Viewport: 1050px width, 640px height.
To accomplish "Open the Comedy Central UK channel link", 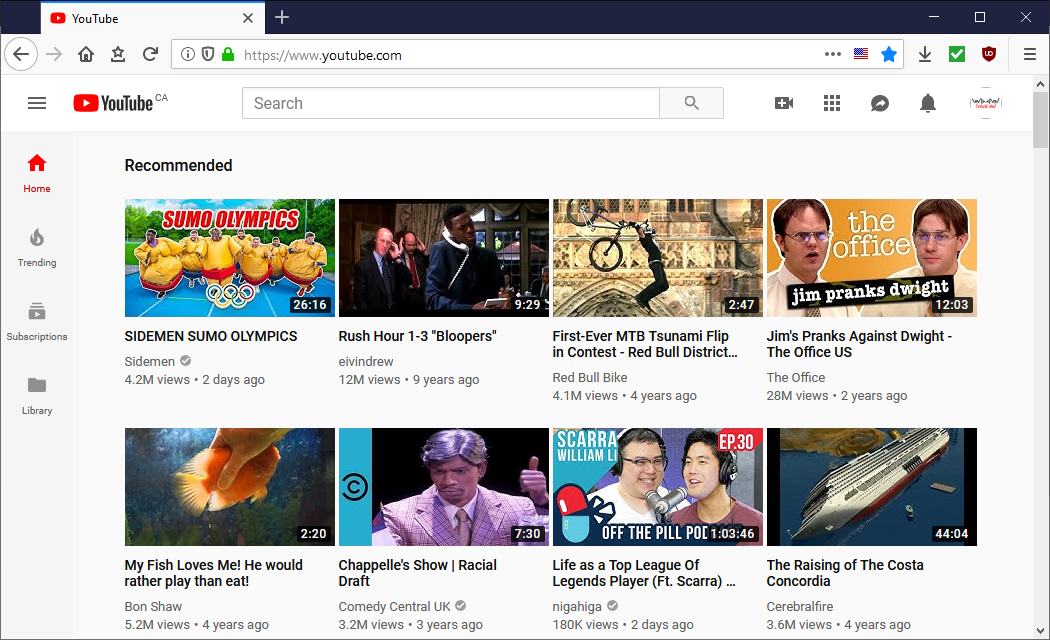I will coord(394,607).
